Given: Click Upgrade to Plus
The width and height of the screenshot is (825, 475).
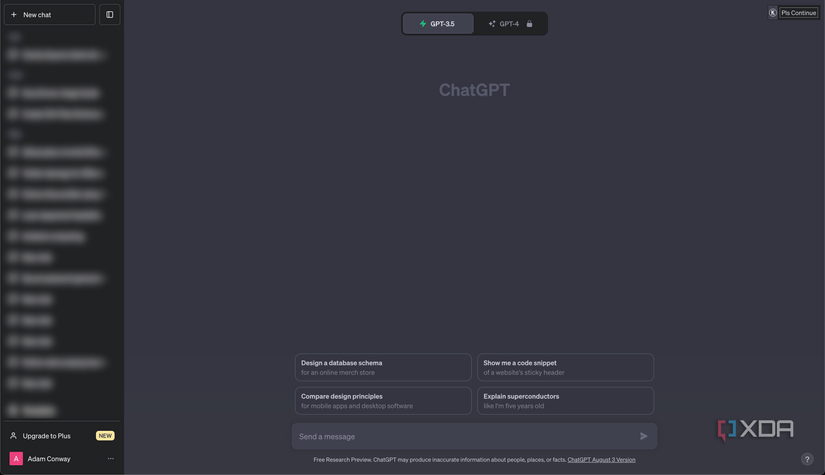Looking at the screenshot, I should coord(62,436).
